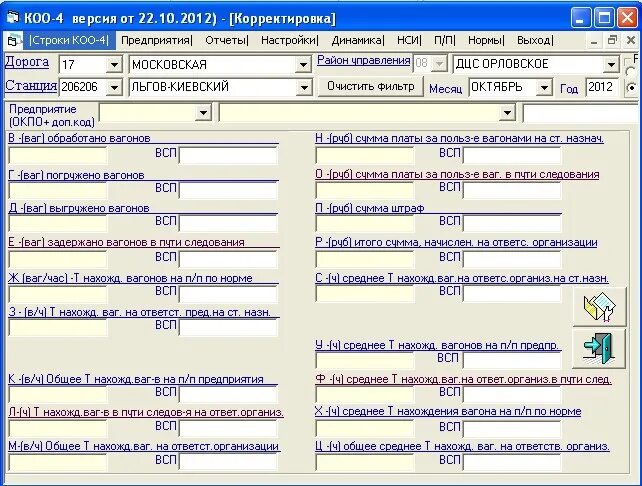Click yellow field under Е задержано вагонов
This screenshot has width=642, height=486.
click(58, 259)
